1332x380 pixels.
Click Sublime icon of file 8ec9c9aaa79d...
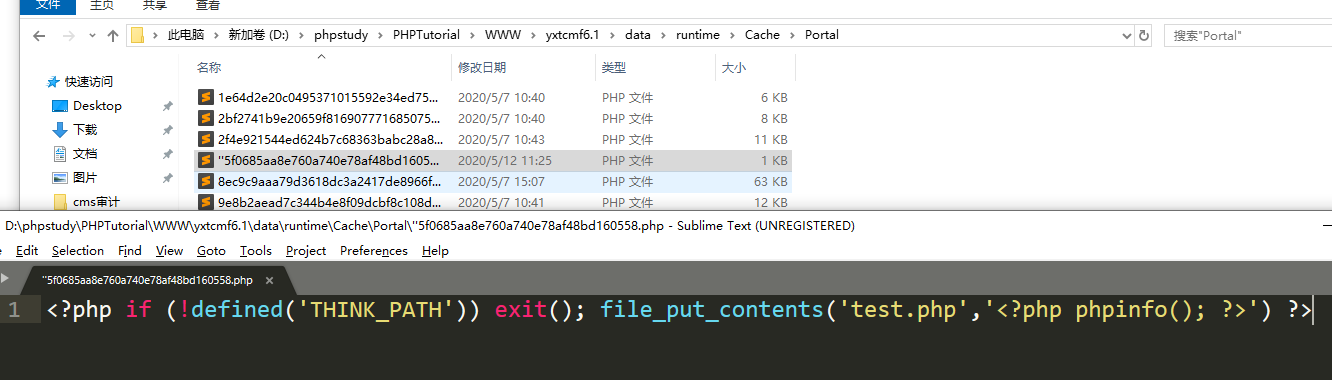205,182
